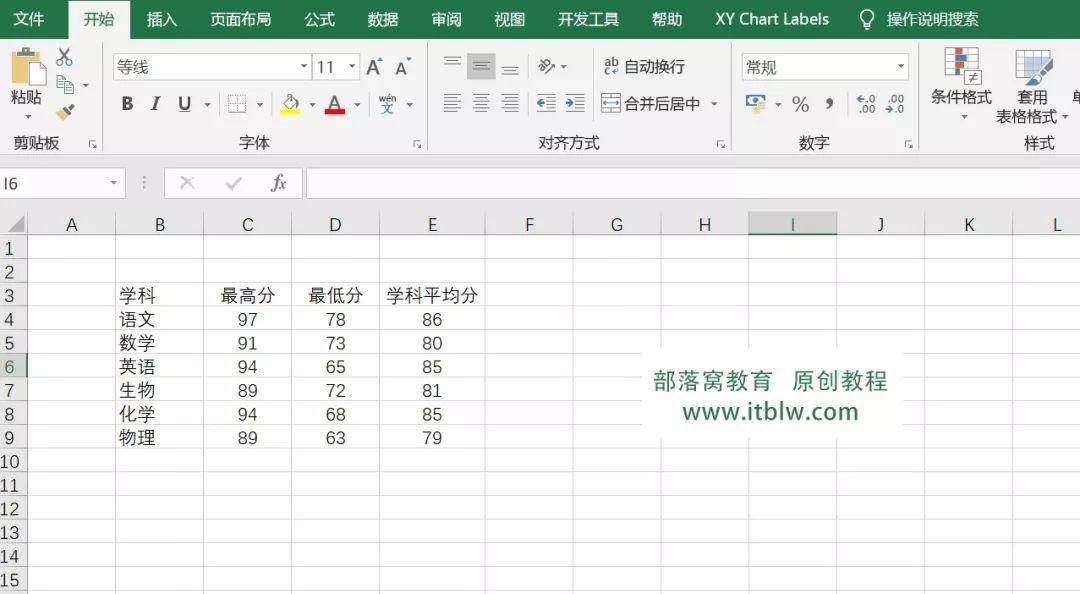Viewport: 1080px width, 594px height.
Task: Click the red font color A icon
Action: [335, 104]
